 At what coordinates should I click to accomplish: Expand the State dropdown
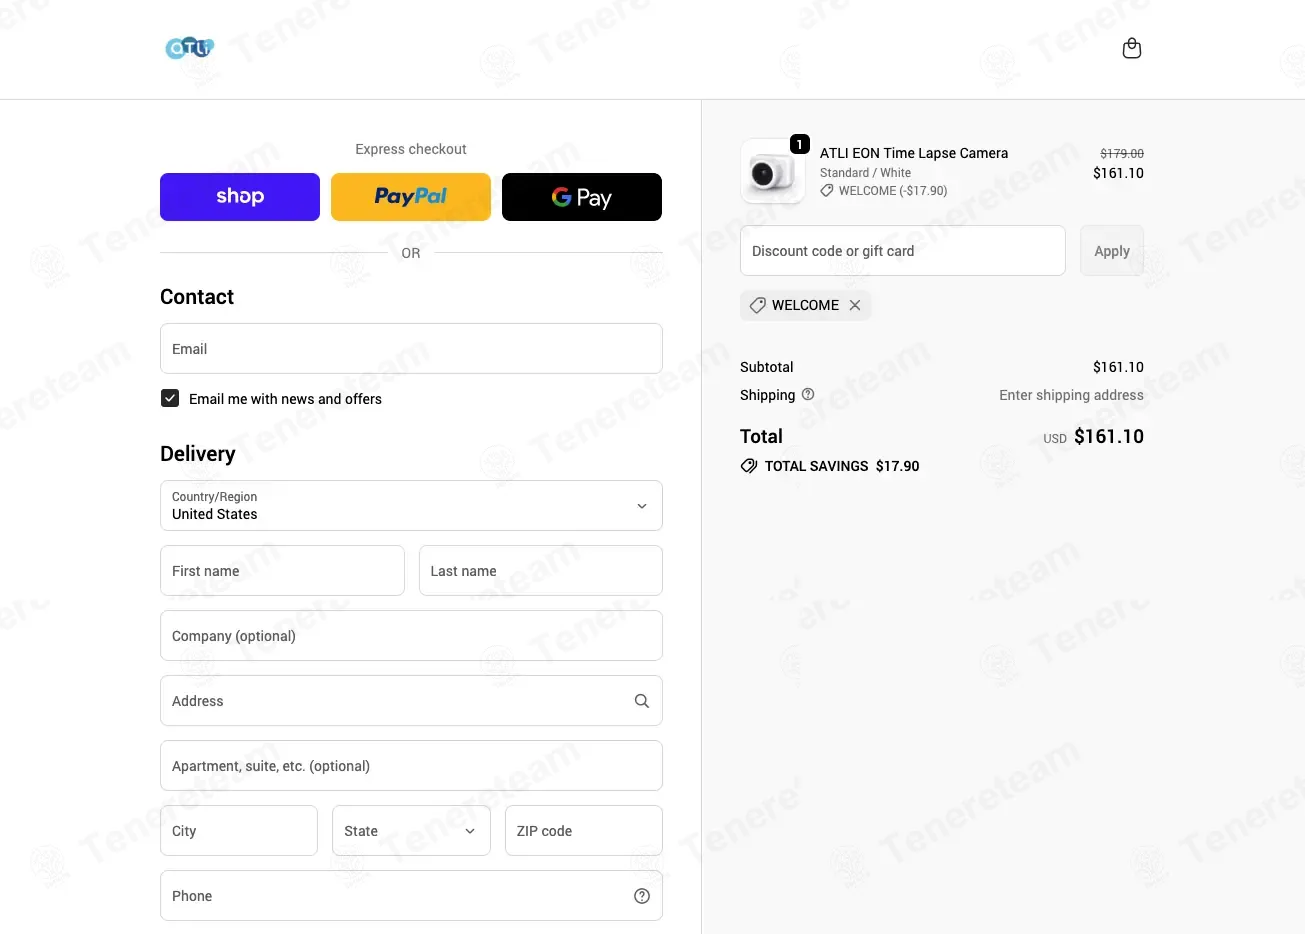click(x=411, y=831)
